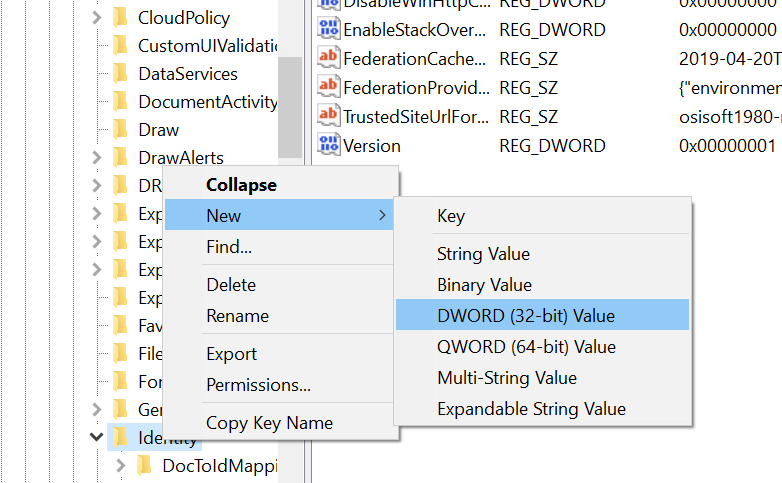
Task: Select the TrustedSiteUrlFor string value icon
Action: 329,115
